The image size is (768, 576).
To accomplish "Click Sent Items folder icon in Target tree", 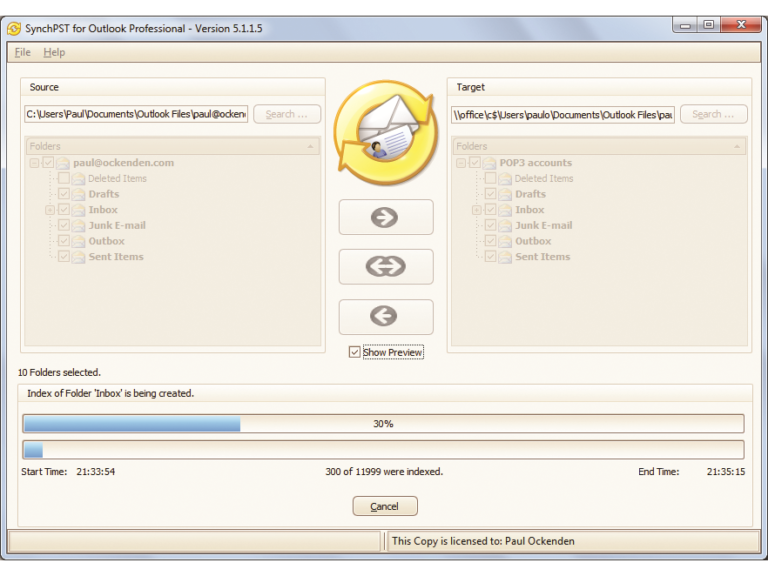I will click(505, 257).
